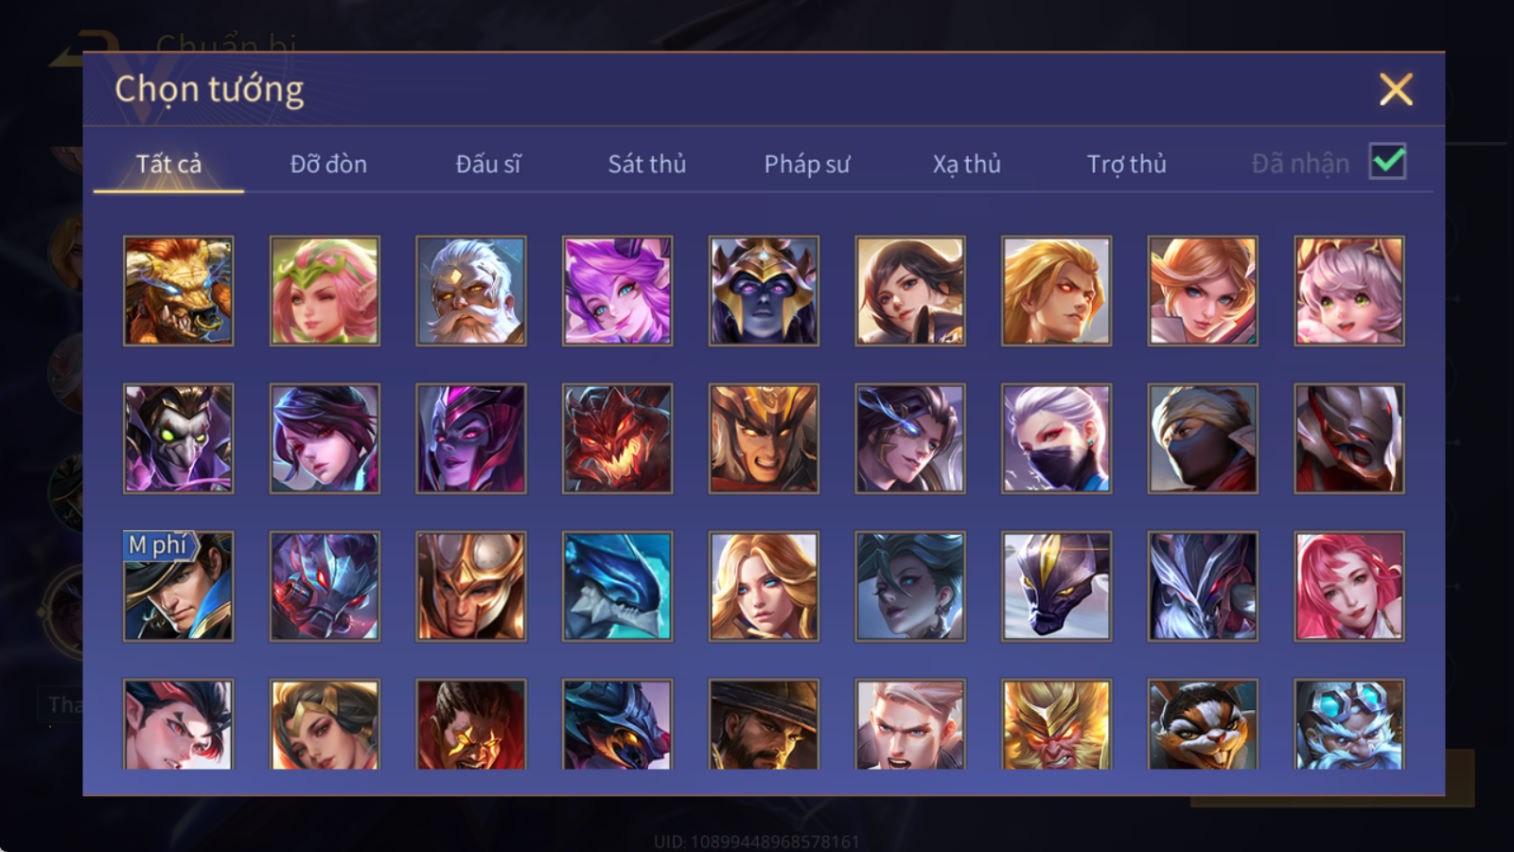
Task: Switch to the 'Pháp sư' tab
Action: pos(807,164)
